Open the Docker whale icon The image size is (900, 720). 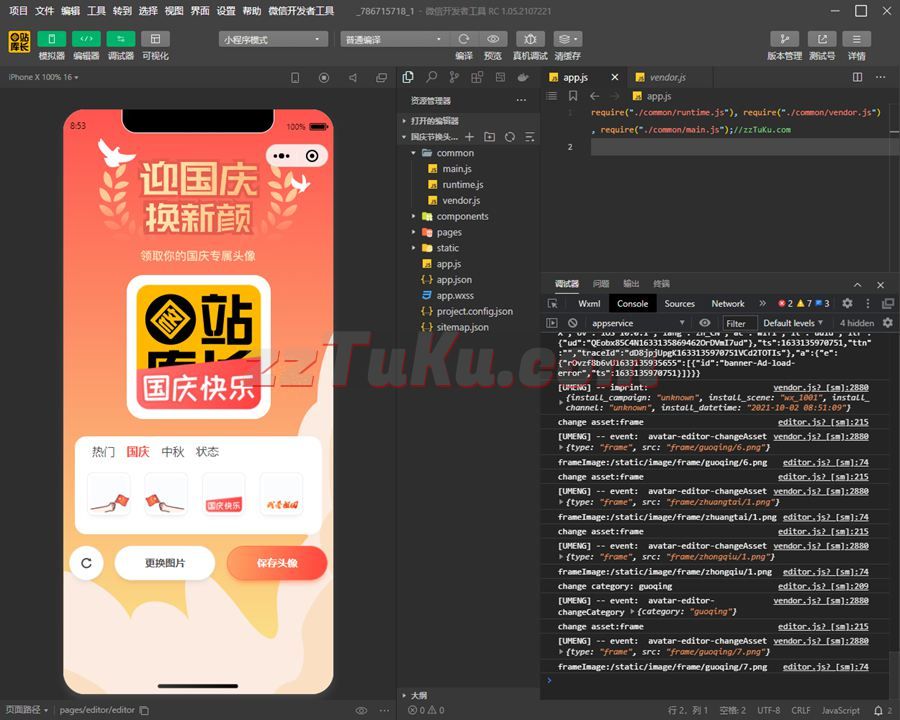tap(523, 77)
